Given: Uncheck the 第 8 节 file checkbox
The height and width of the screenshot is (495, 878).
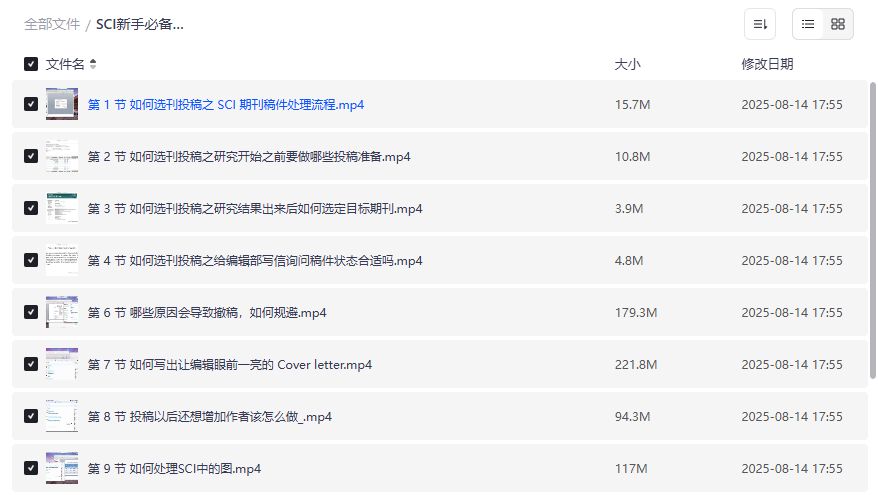Looking at the screenshot, I should point(31,417).
